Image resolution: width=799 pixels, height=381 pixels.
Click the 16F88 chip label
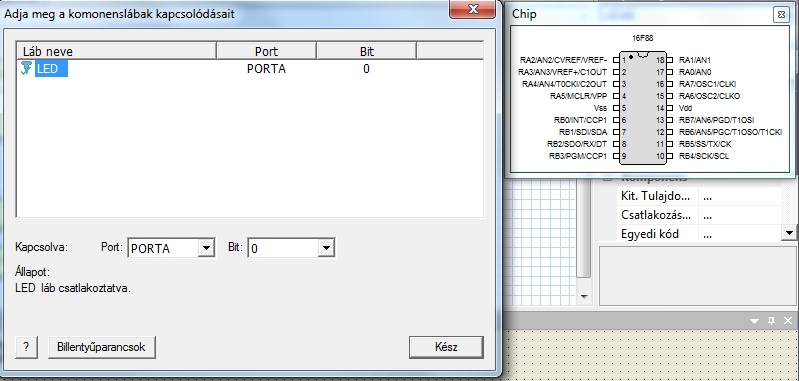[643, 38]
